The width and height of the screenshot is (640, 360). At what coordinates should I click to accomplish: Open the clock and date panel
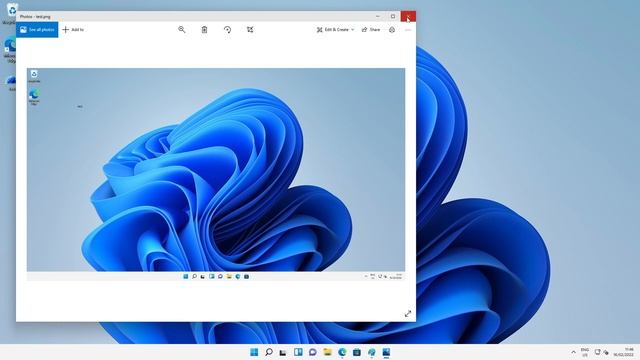point(624,352)
